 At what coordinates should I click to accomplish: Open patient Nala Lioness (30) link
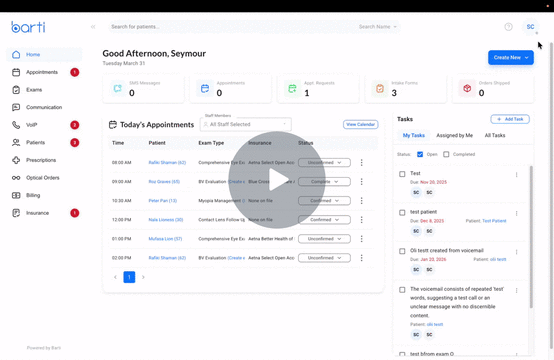[166, 220]
